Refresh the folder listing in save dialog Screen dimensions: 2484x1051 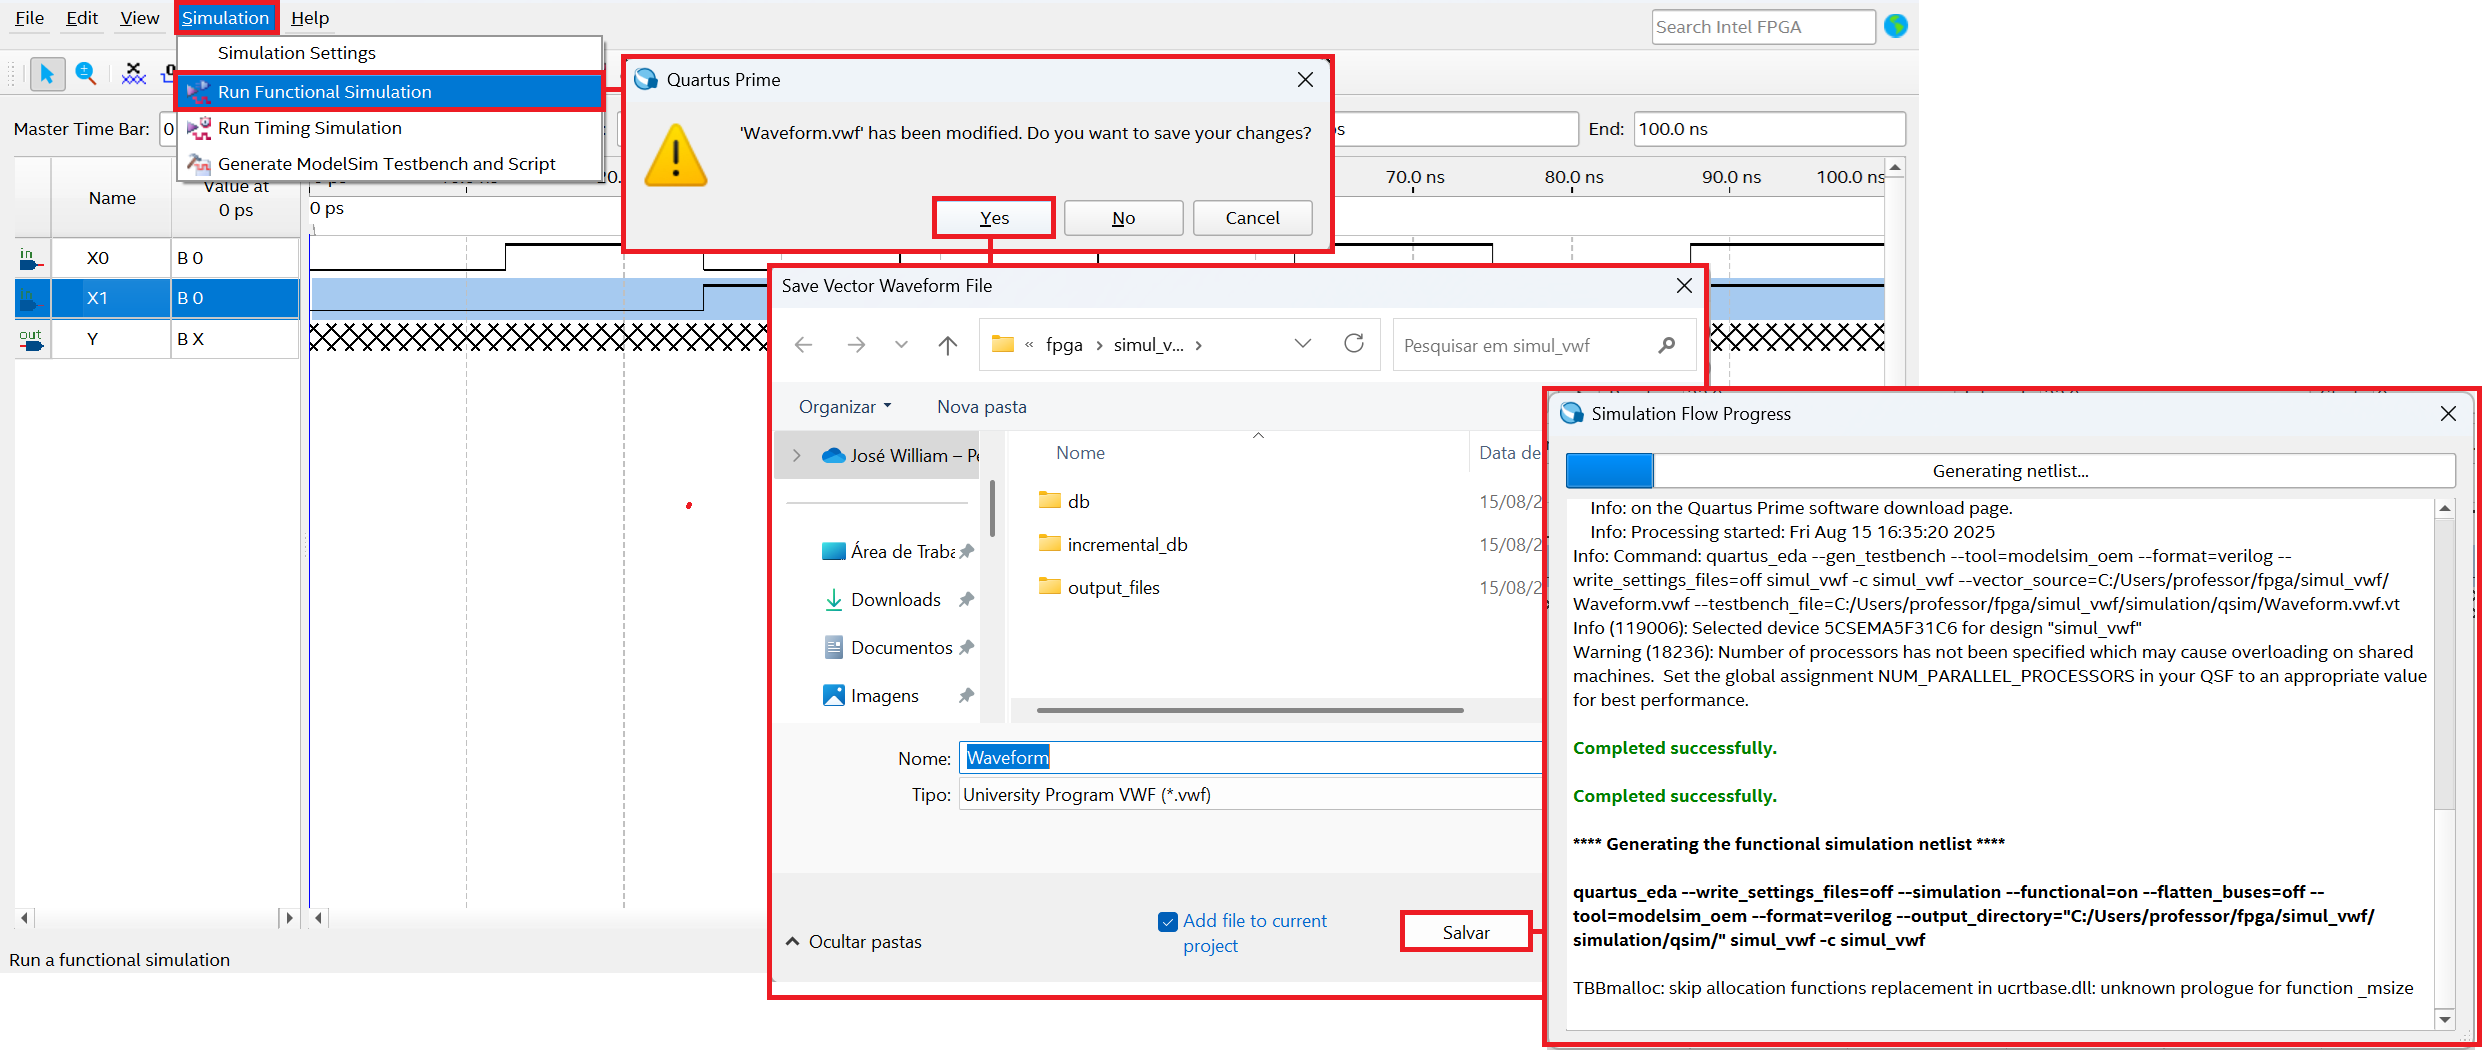tap(1354, 345)
